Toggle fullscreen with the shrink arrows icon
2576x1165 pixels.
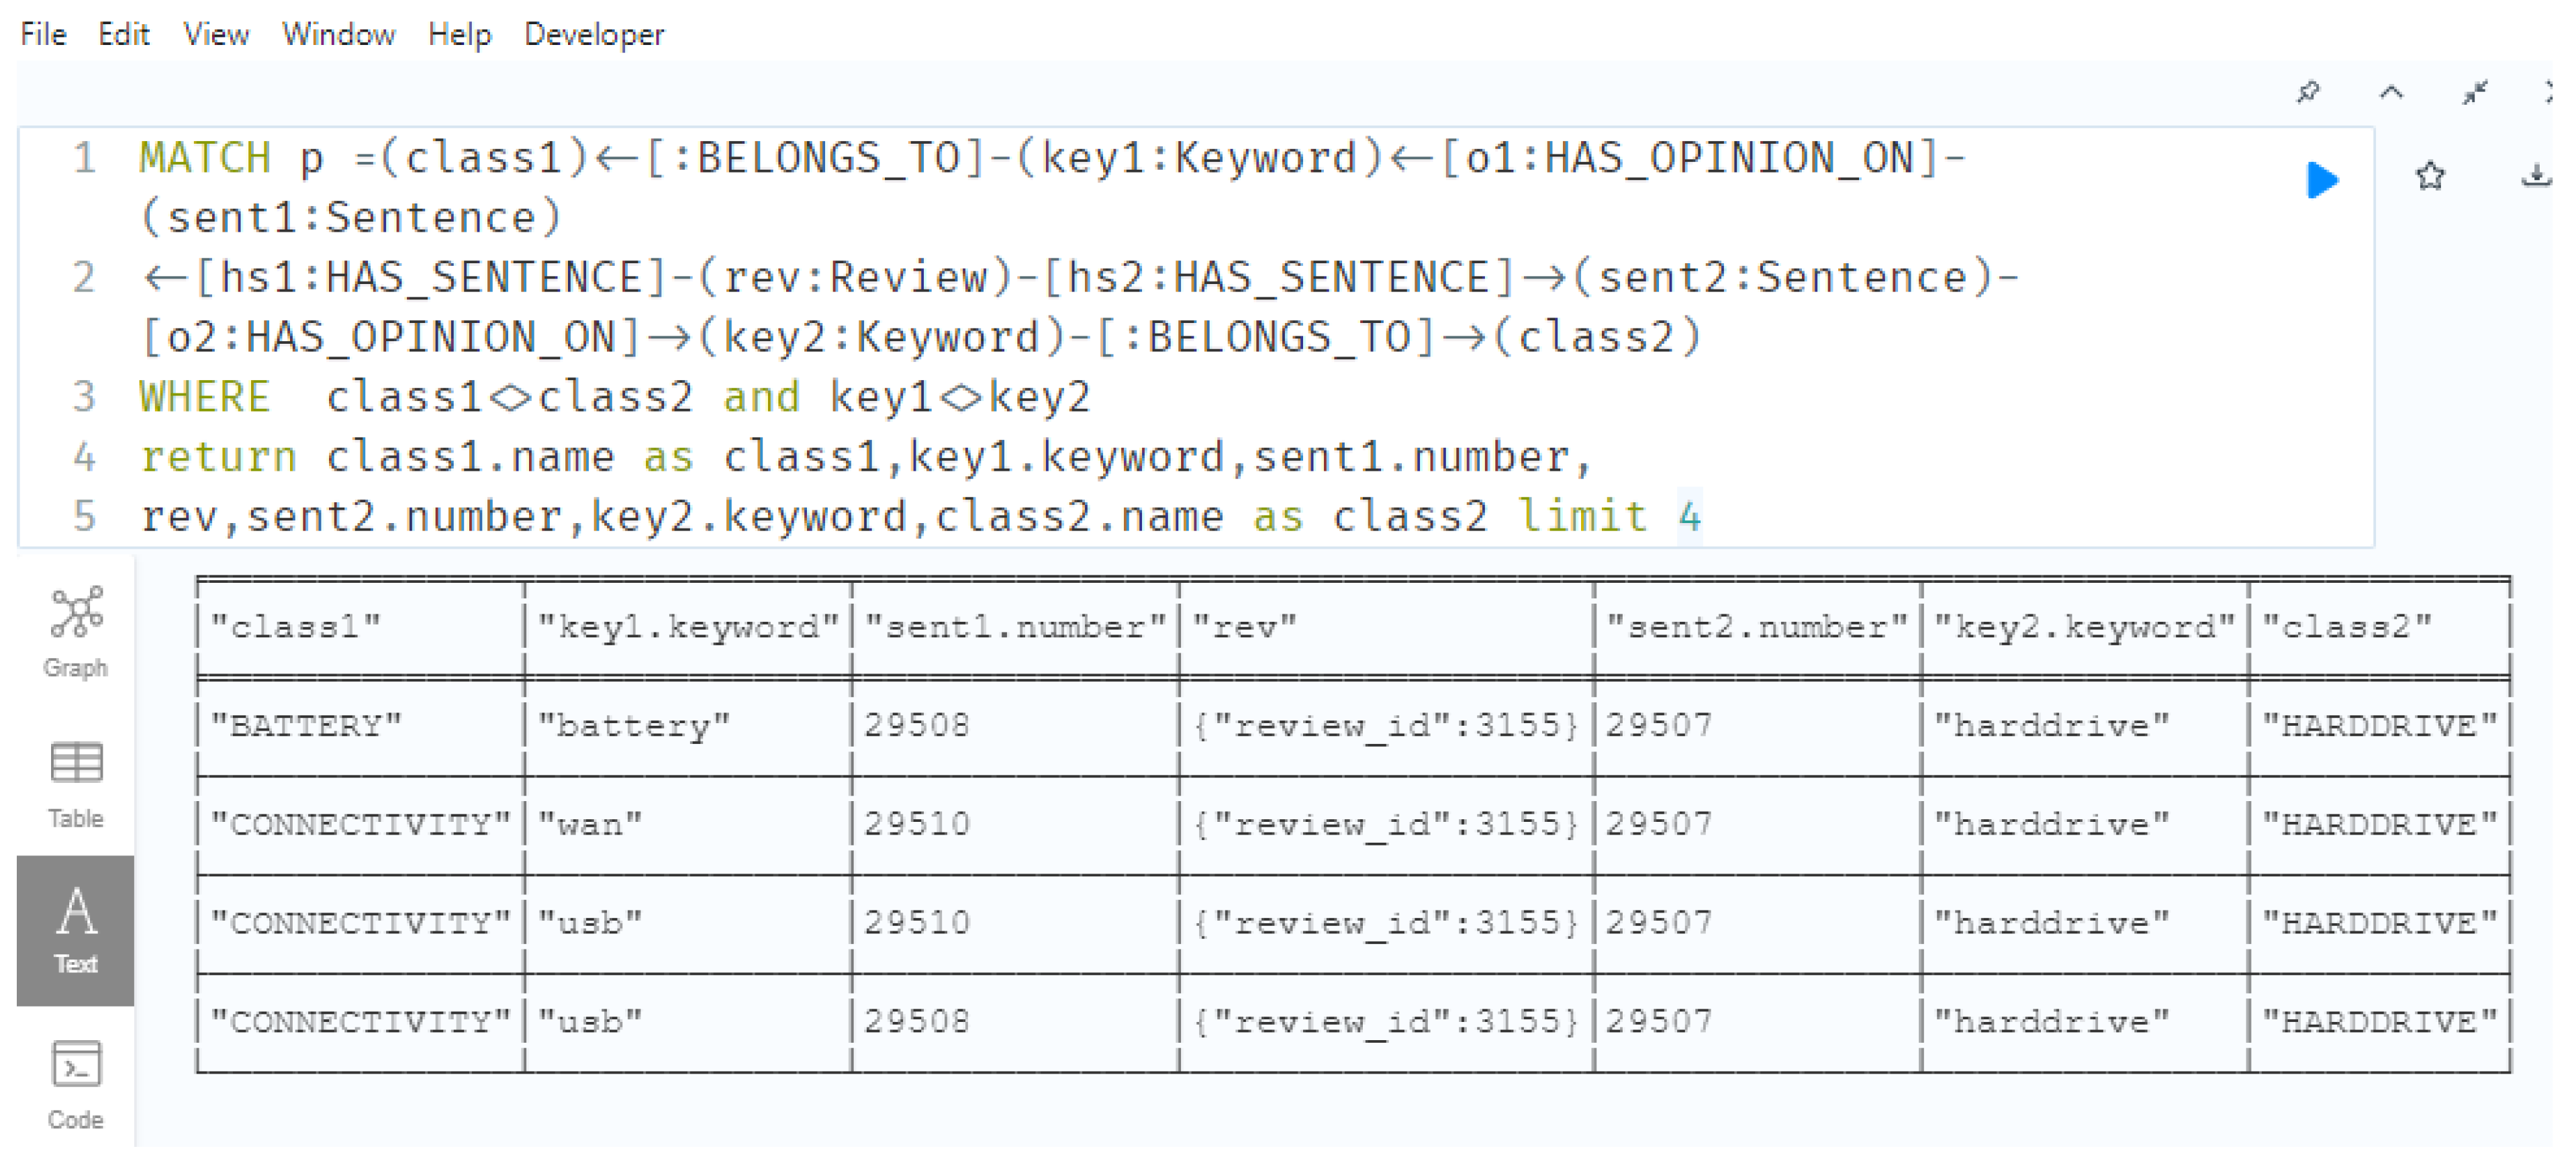click(x=2475, y=92)
